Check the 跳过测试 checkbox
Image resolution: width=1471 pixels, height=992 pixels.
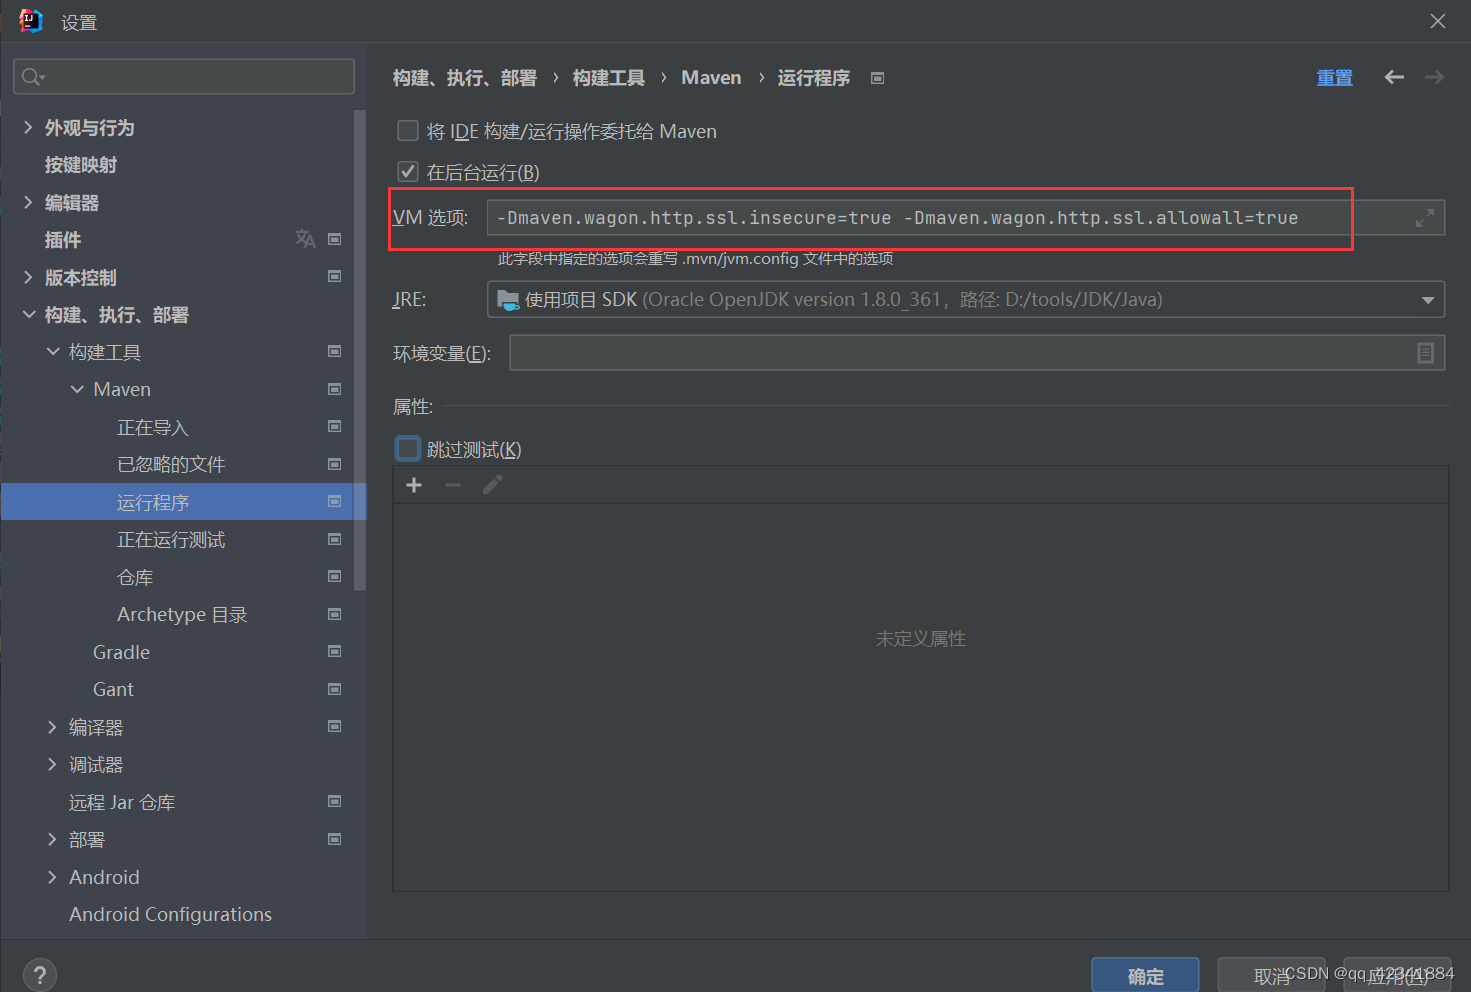(x=408, y=449)
